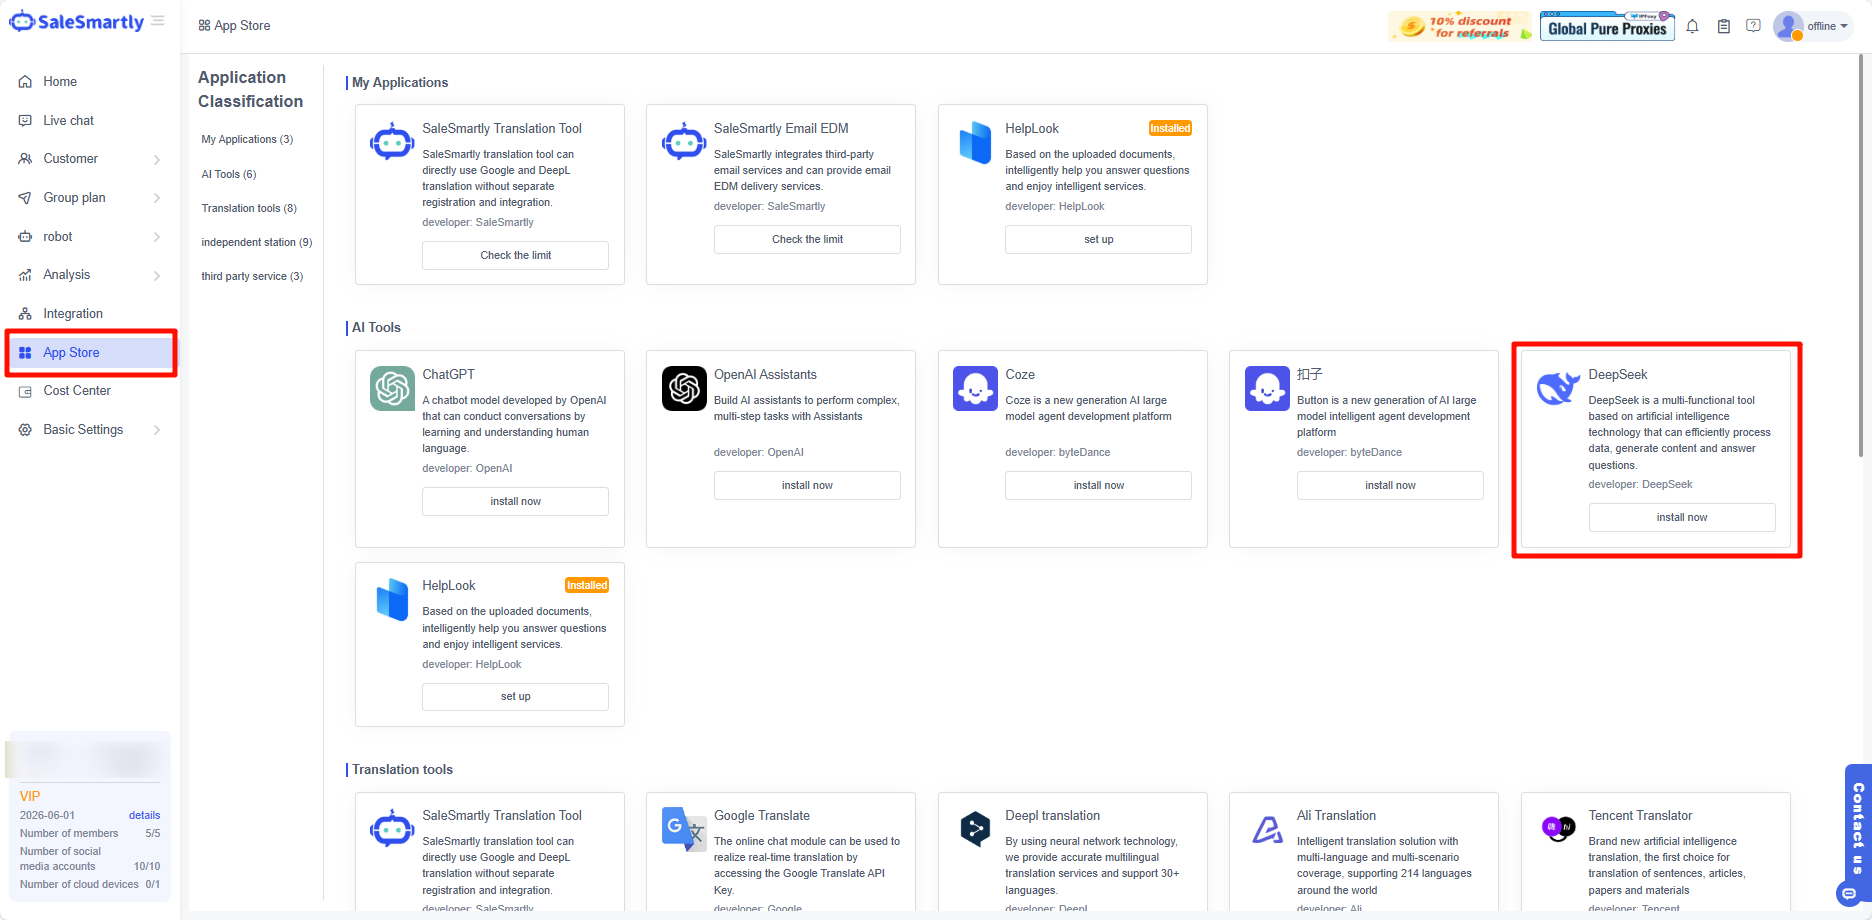The width and height of the screenshot is (1872, 920).
Task: Click the ChatGPT app icon
Action: point(392,389)
